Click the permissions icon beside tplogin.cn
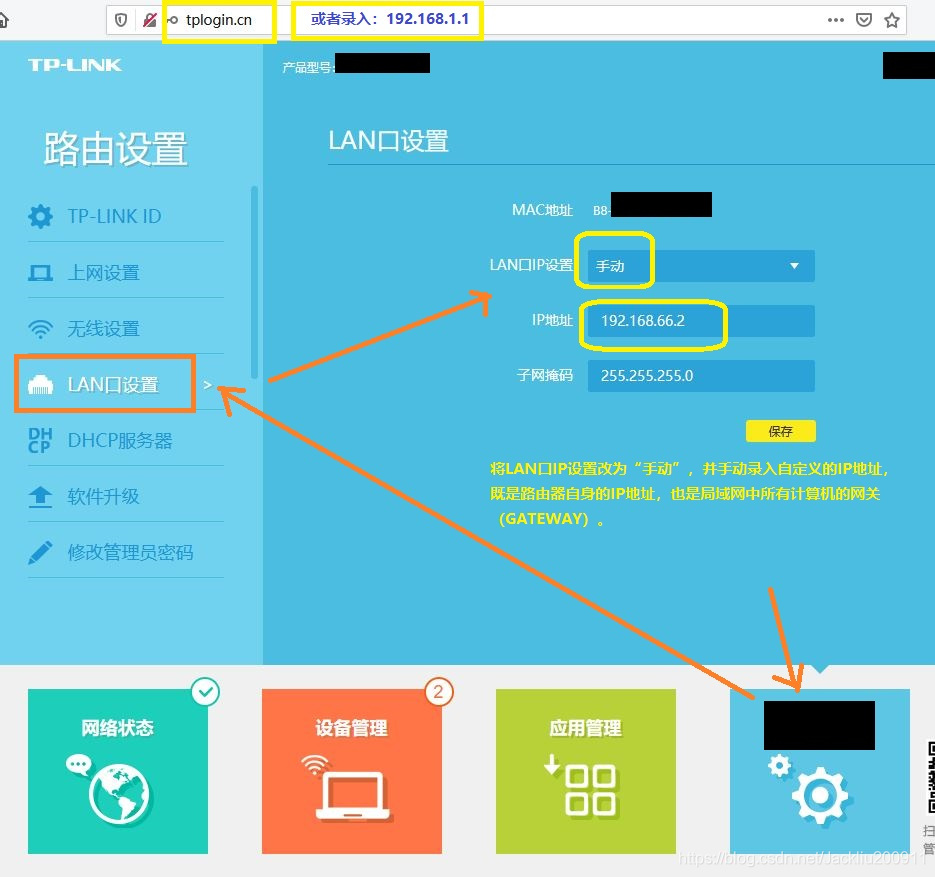 [172, 20]
